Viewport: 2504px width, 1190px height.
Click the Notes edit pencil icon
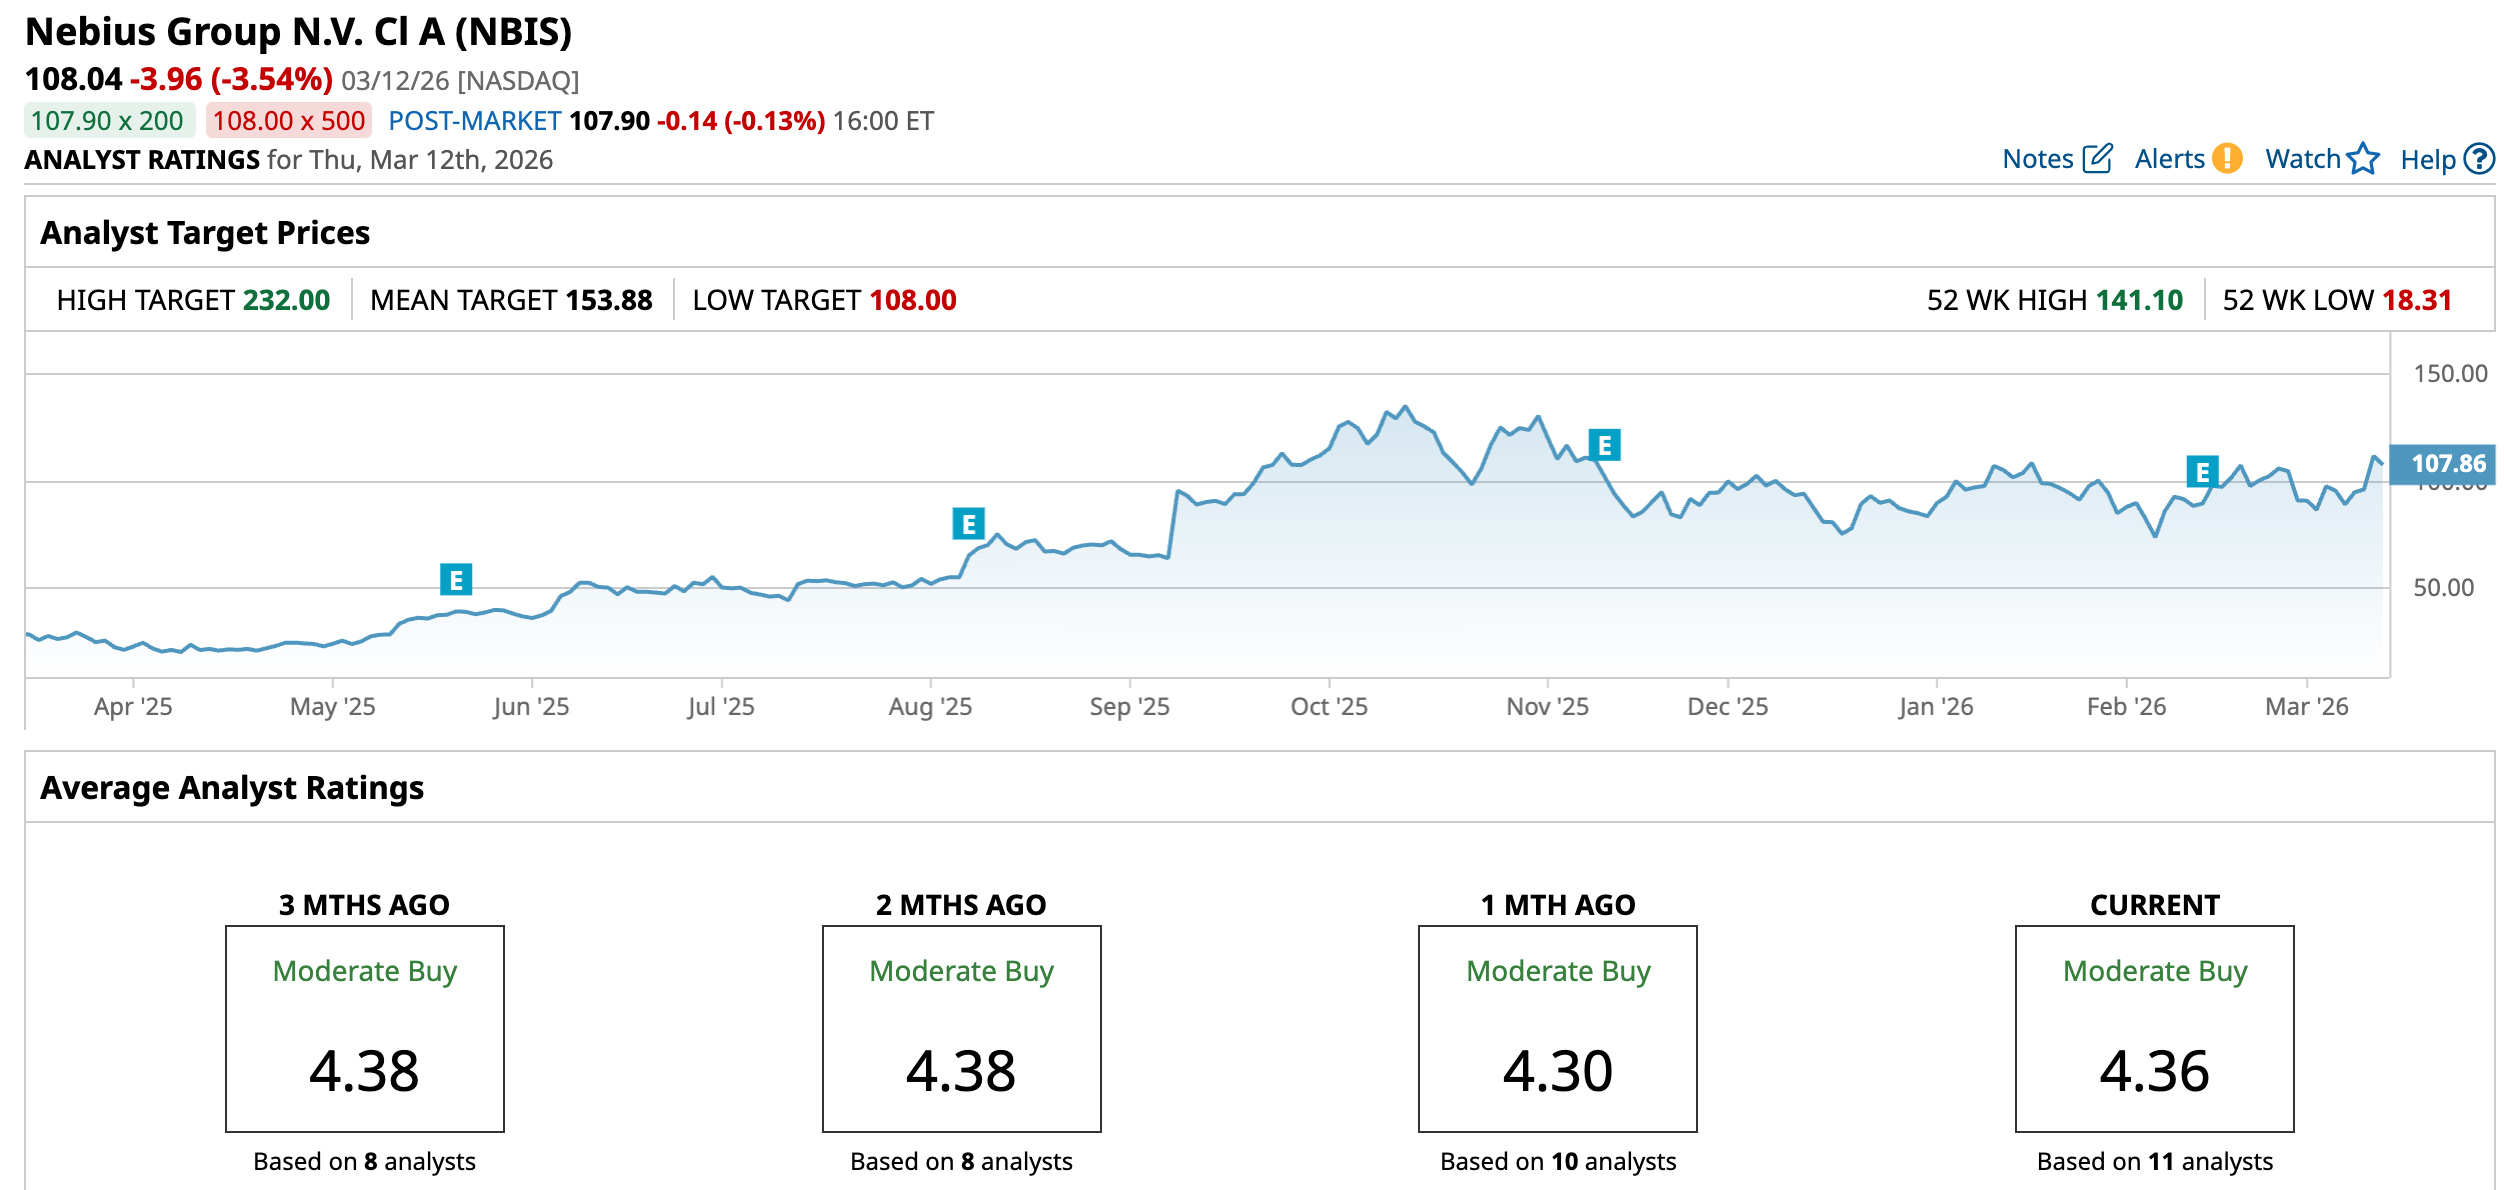(x=2097, y=159)
